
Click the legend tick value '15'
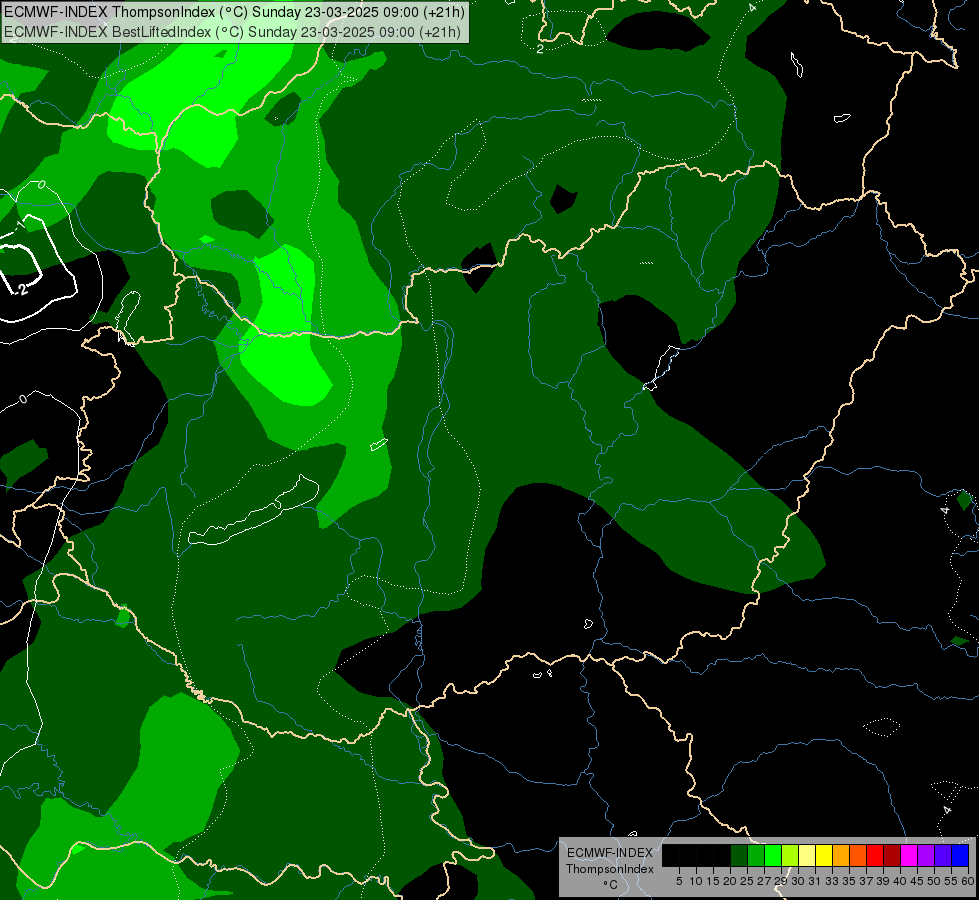click(713, 881)
